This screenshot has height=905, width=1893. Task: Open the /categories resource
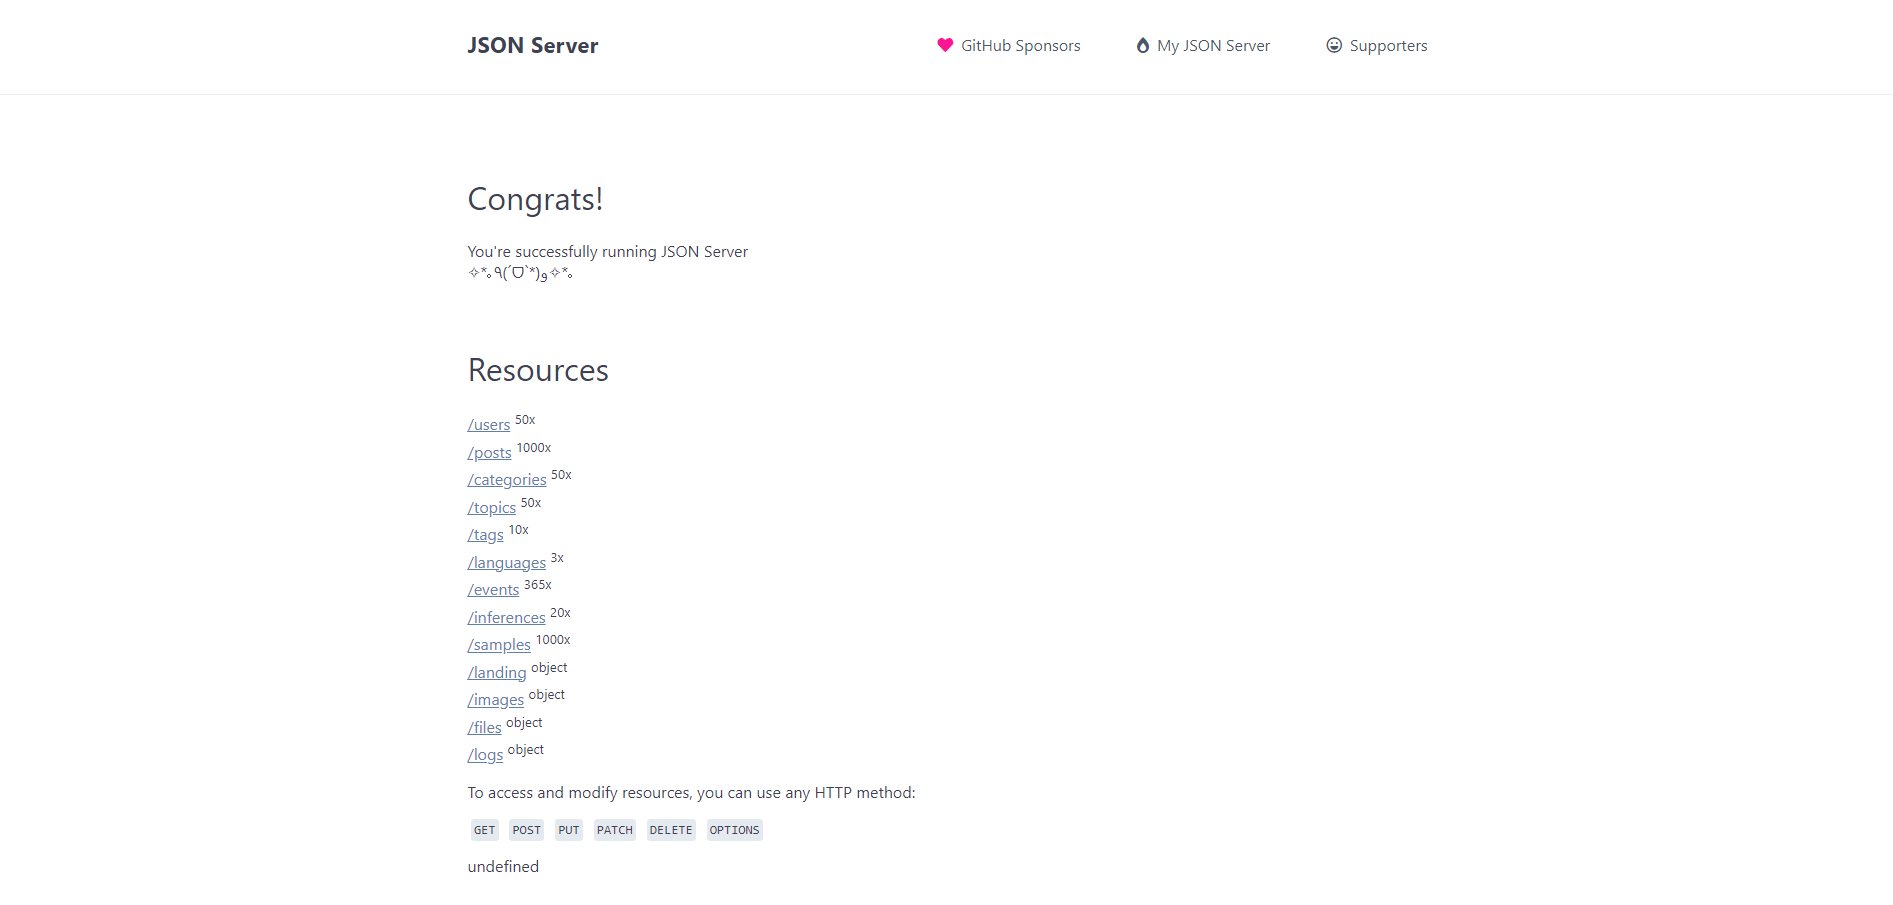coord(507,480)
